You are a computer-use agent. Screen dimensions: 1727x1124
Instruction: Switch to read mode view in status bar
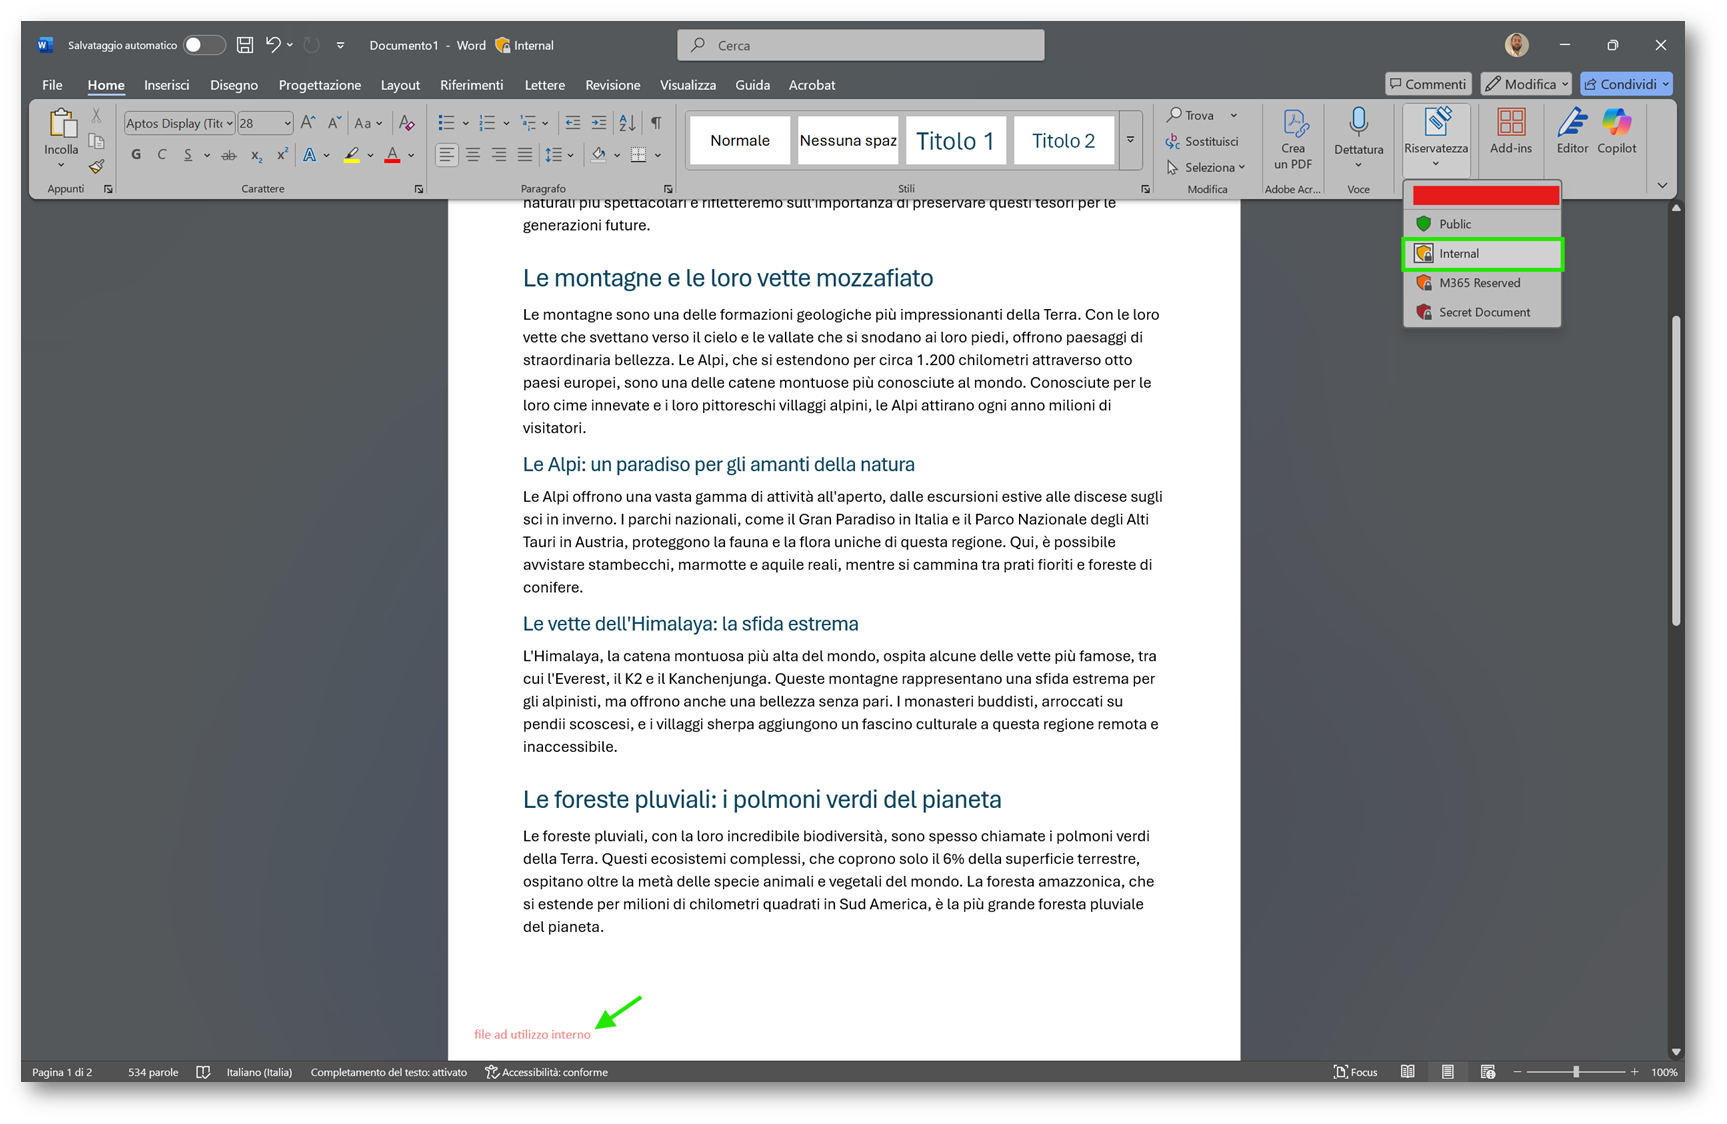coord(1407,1072)
